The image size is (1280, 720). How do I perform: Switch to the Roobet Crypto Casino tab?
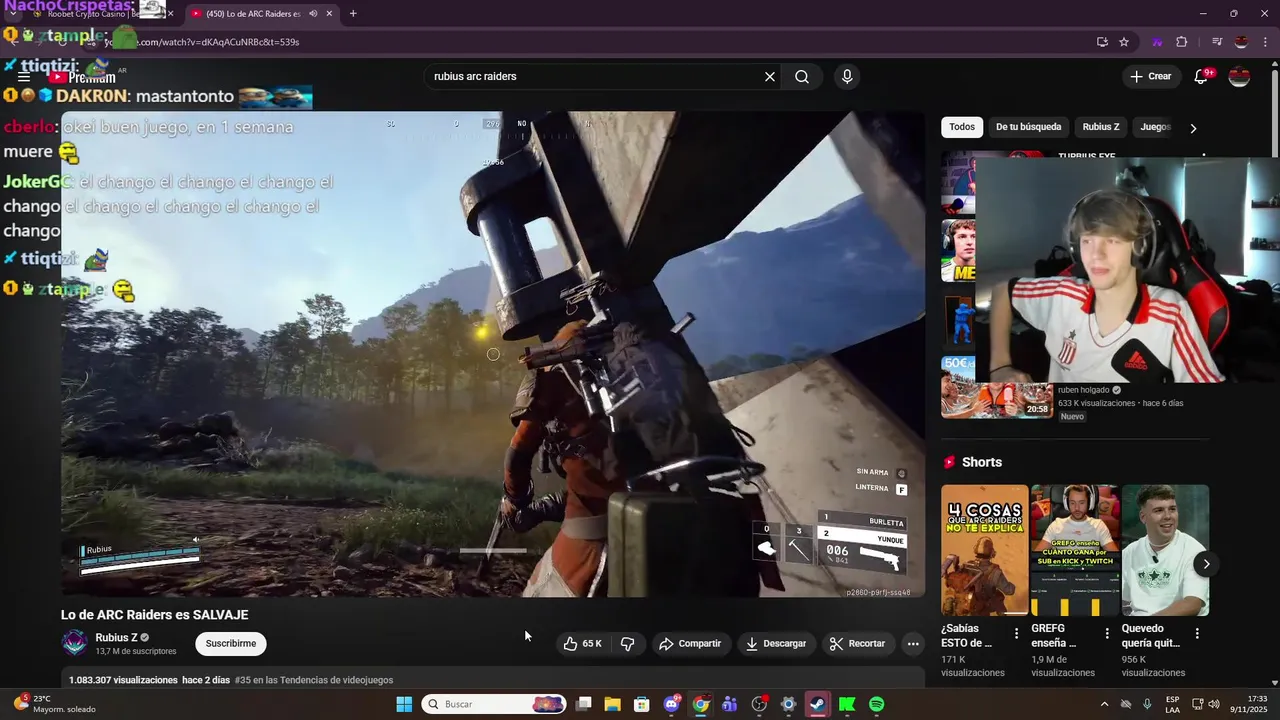(x=95, y=14)
